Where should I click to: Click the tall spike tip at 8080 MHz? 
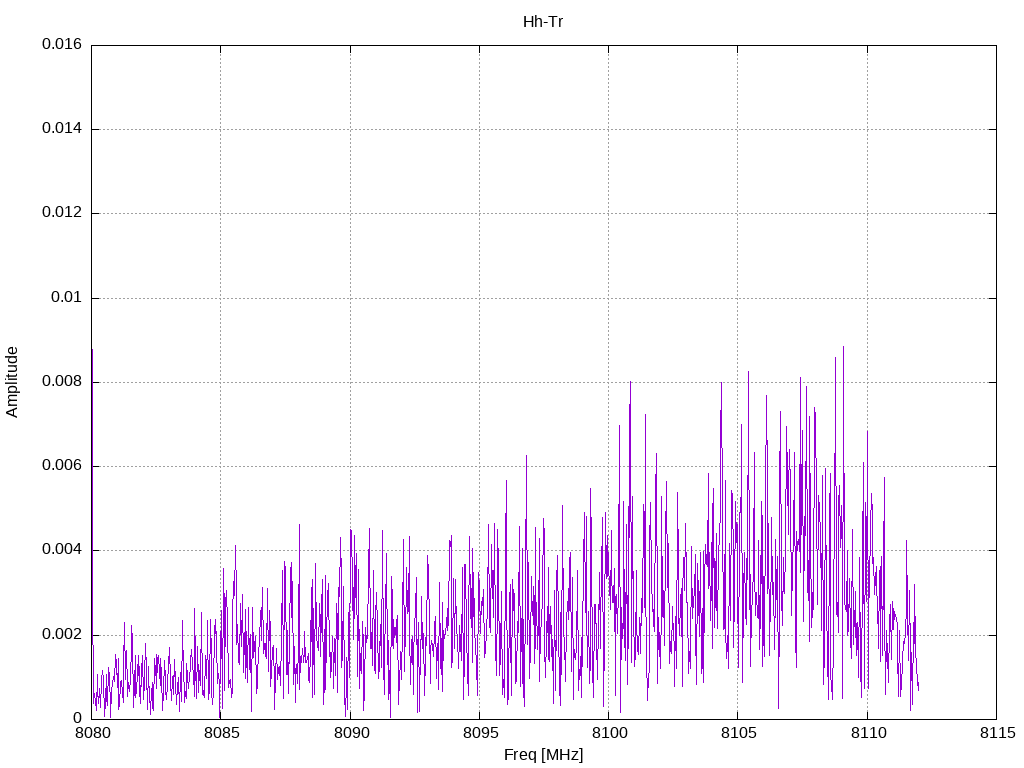tap(92, 350)
